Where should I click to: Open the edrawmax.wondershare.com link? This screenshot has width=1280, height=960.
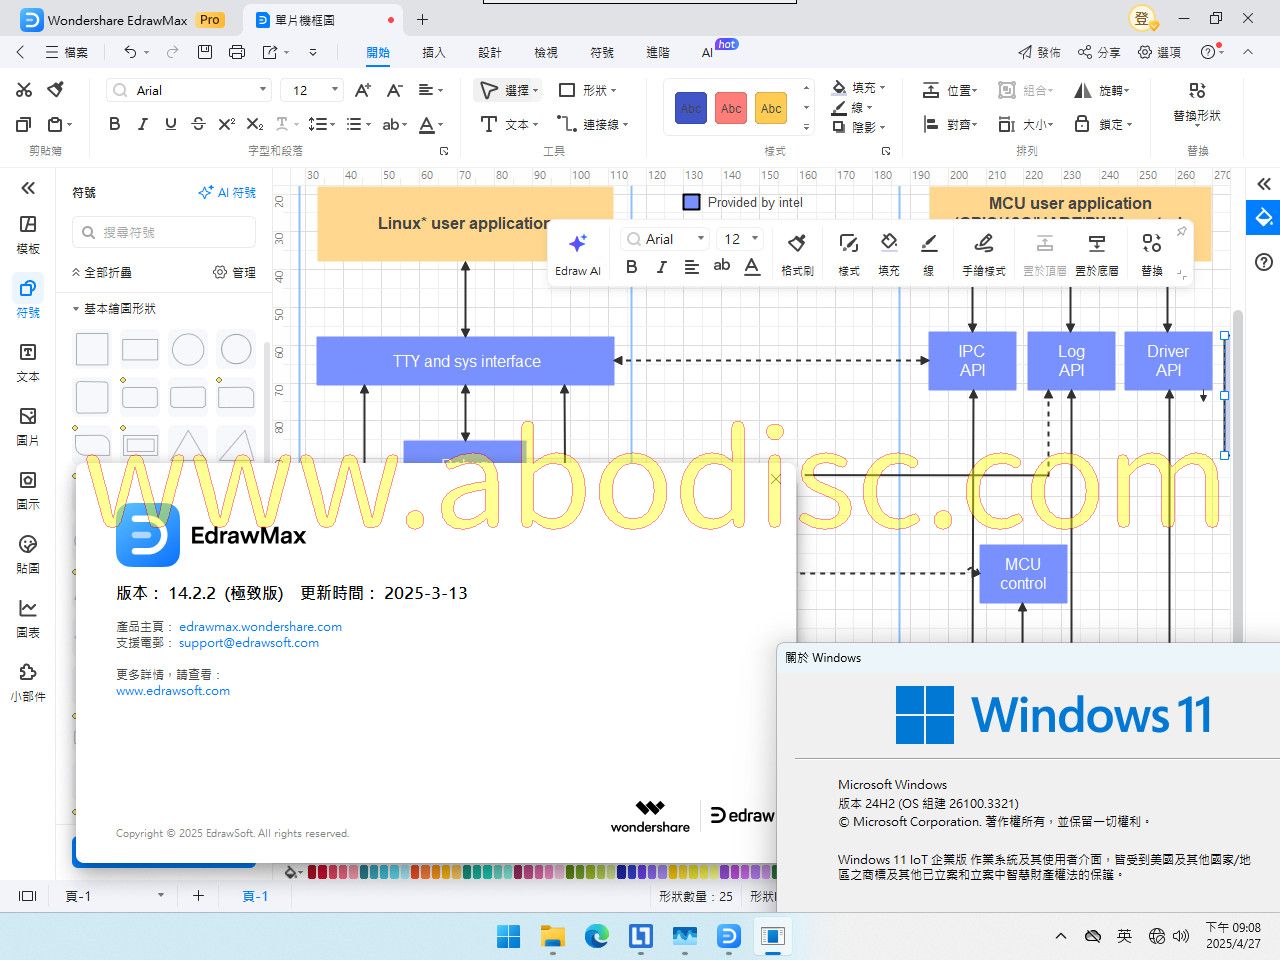[260, 627]
